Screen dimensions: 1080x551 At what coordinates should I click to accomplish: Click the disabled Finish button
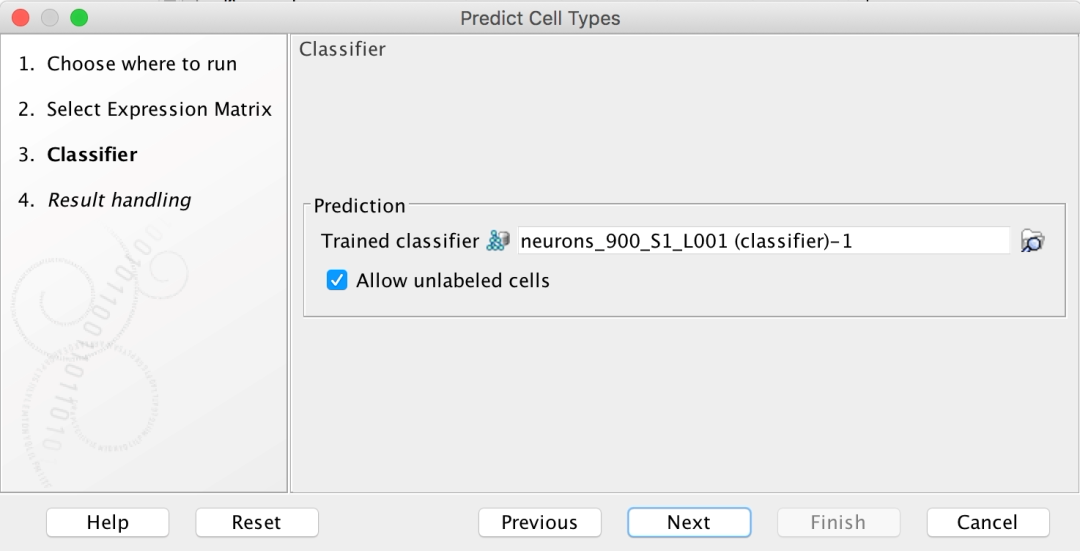coord(838,522)
